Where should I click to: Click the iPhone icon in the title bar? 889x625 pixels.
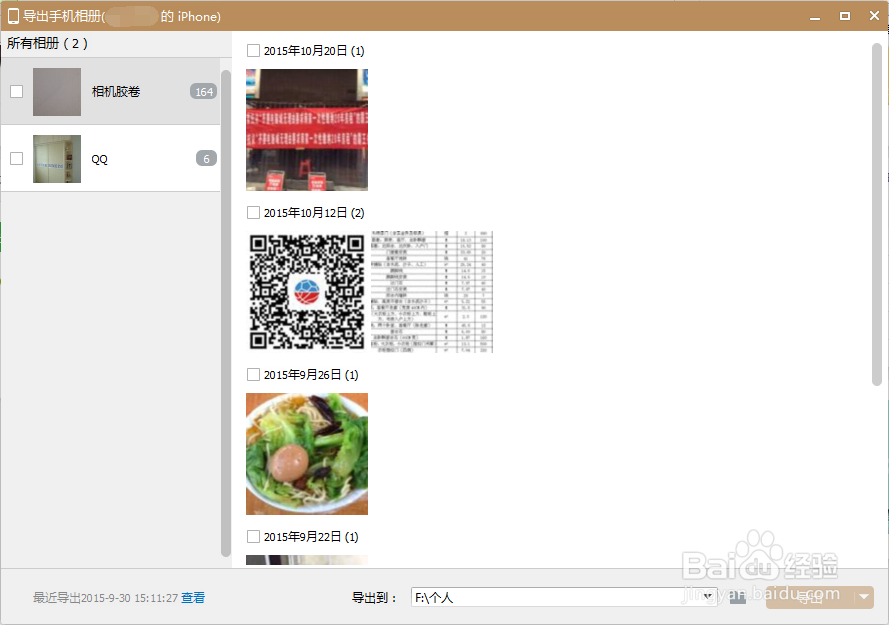[x=11, y=15]
